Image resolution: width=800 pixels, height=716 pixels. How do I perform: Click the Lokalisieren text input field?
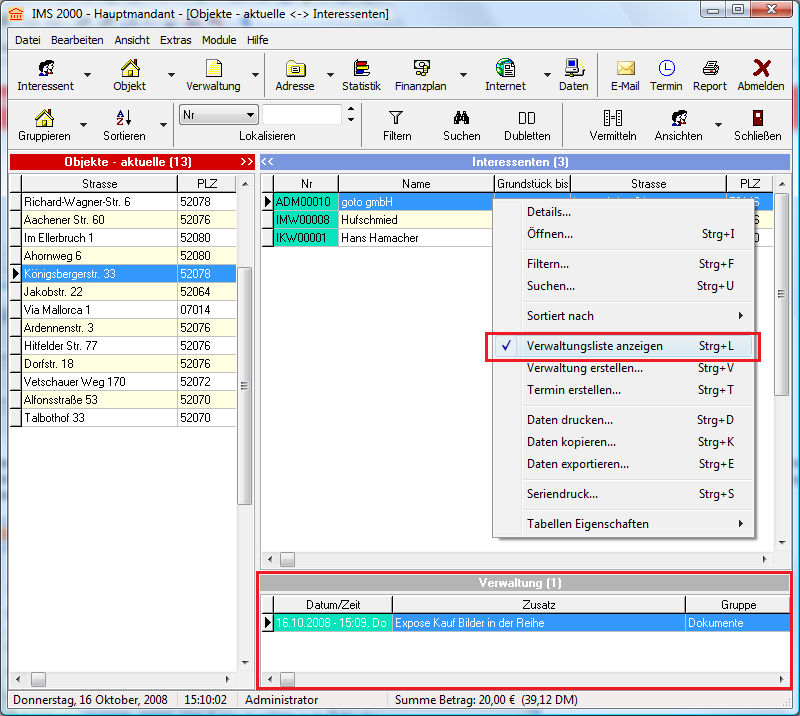302,115
